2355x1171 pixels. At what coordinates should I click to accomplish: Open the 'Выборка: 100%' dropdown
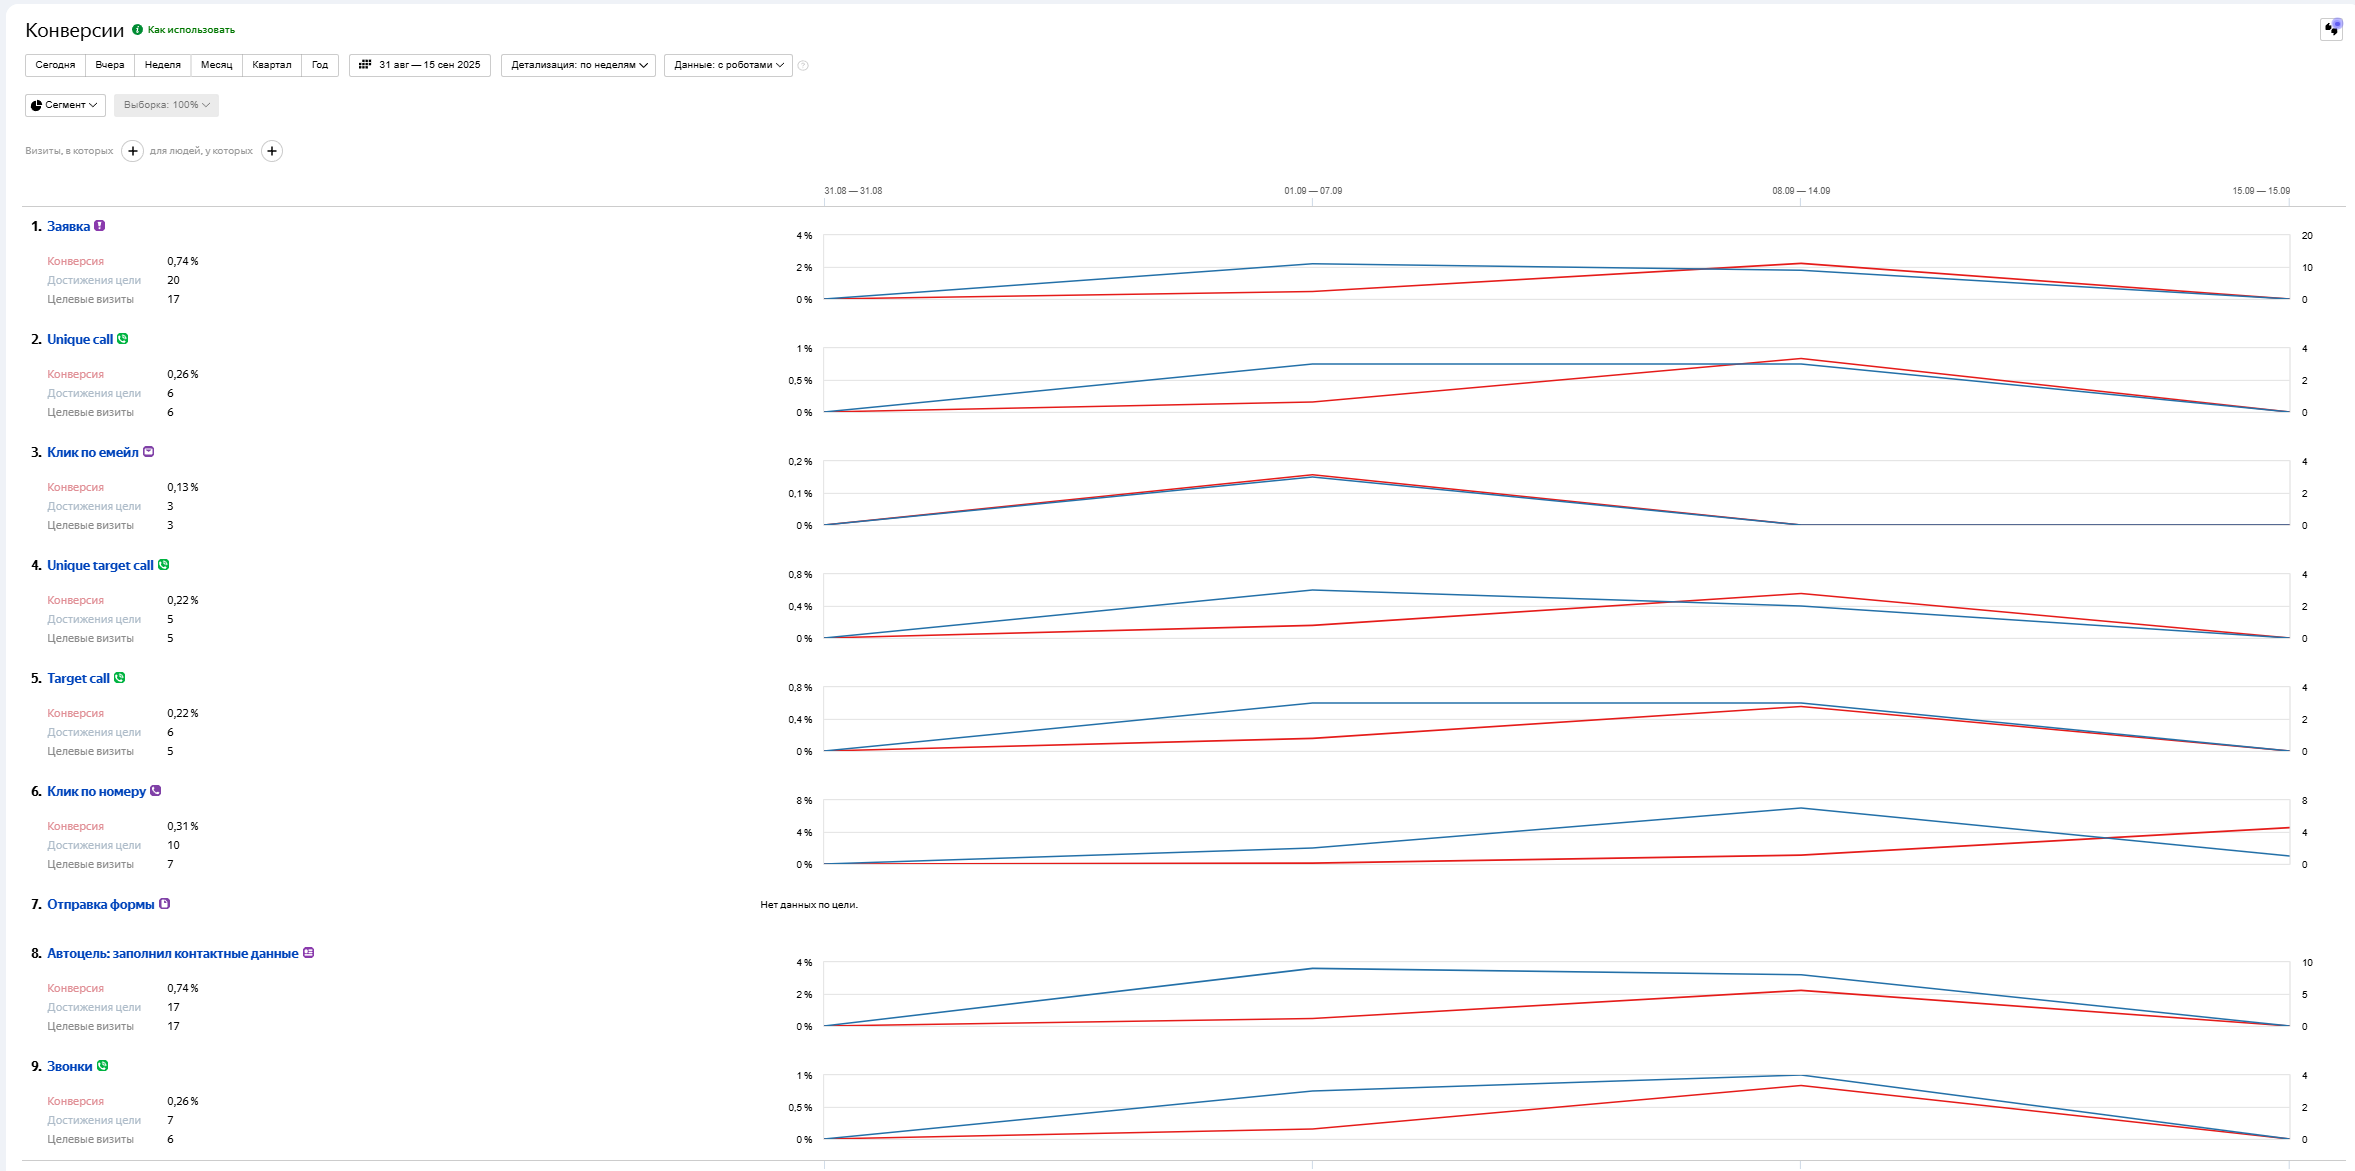(x=166, y=105)
